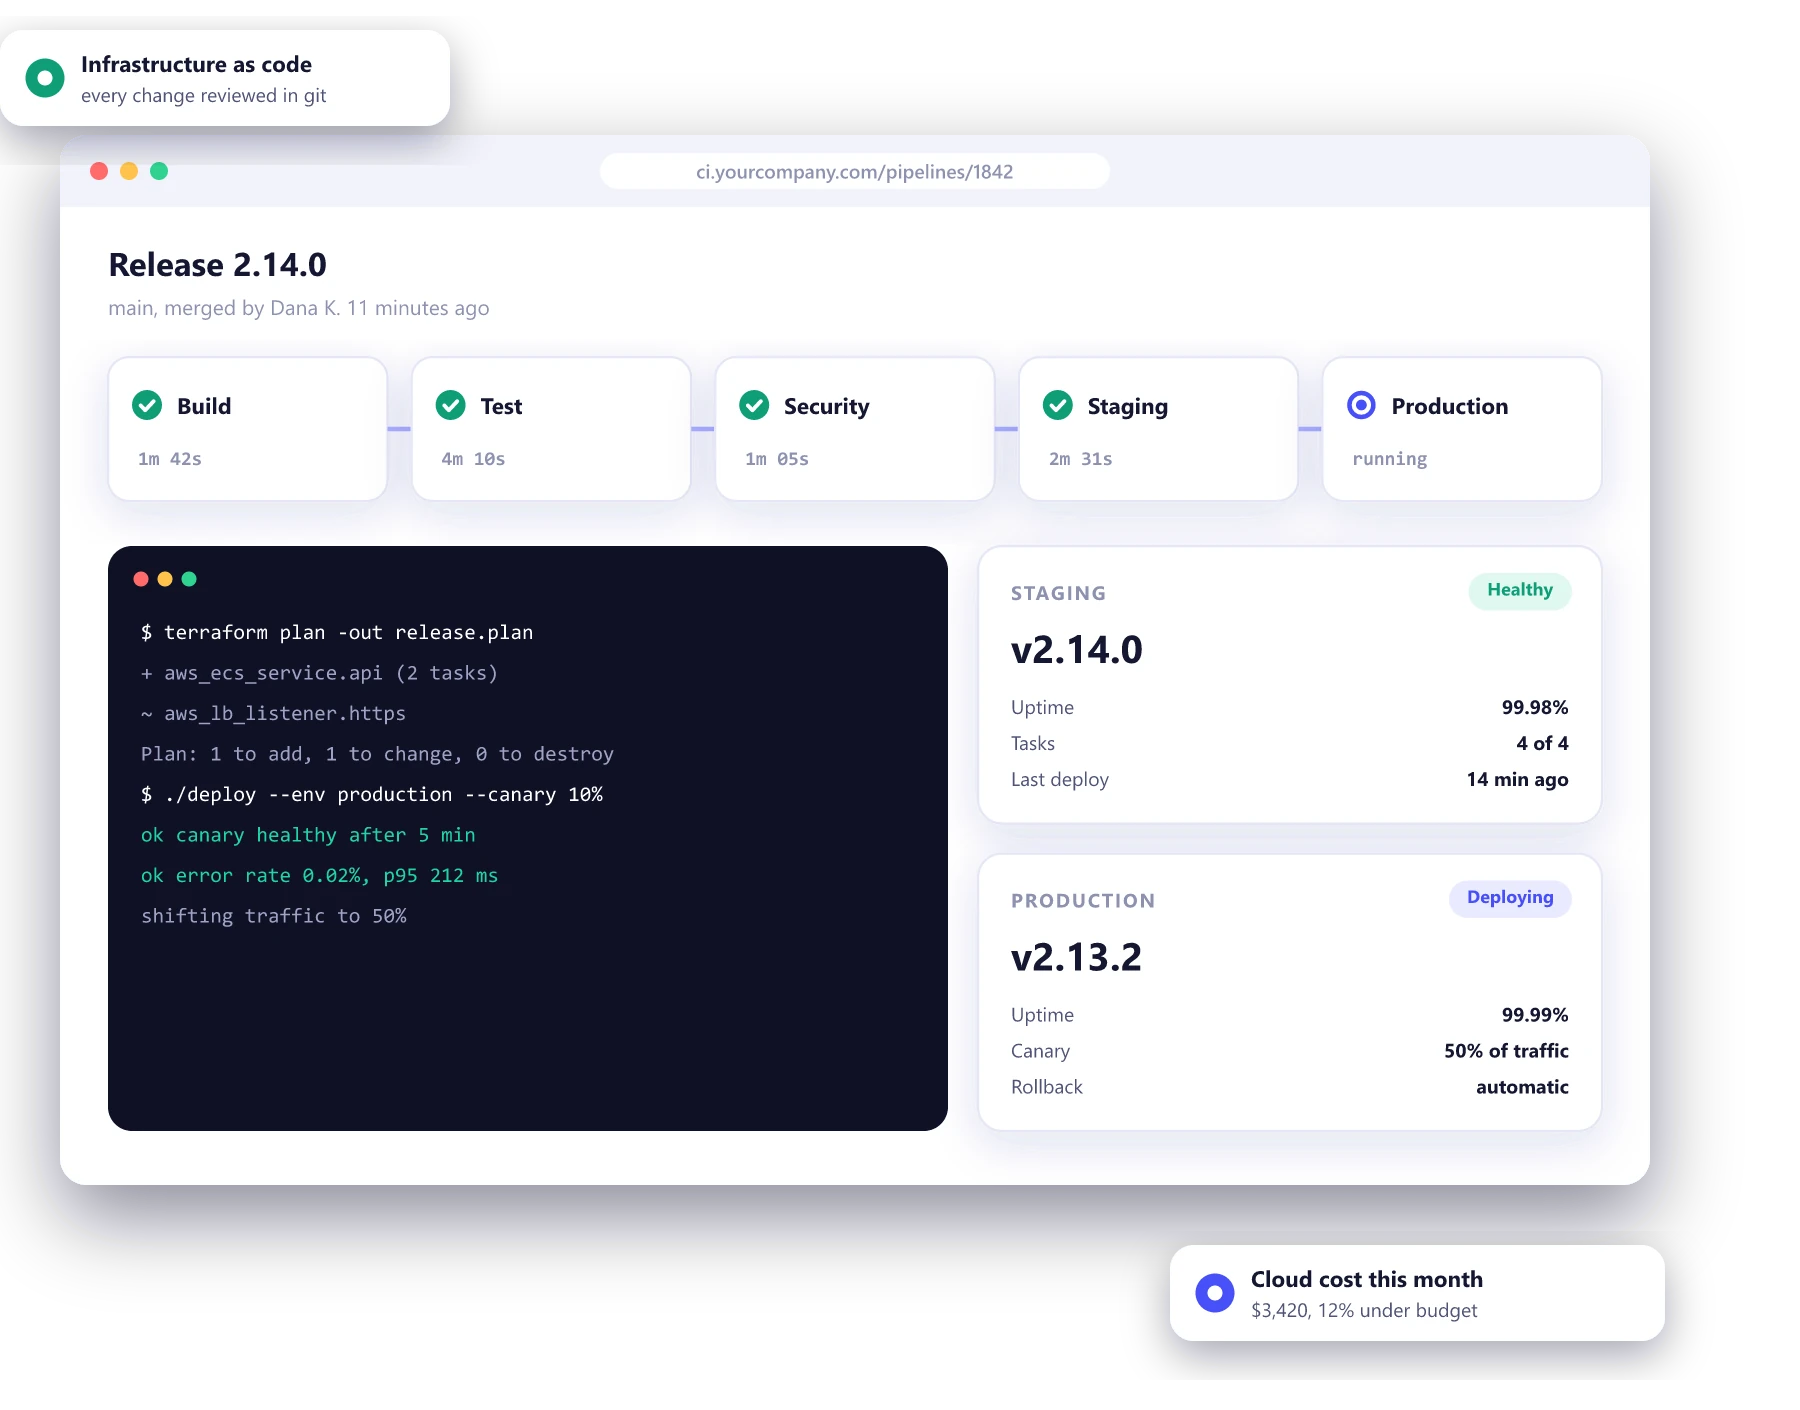Viewport: 1800px width, 1410px height.
Task: Open the Security stage card
Action: point(855,429)
